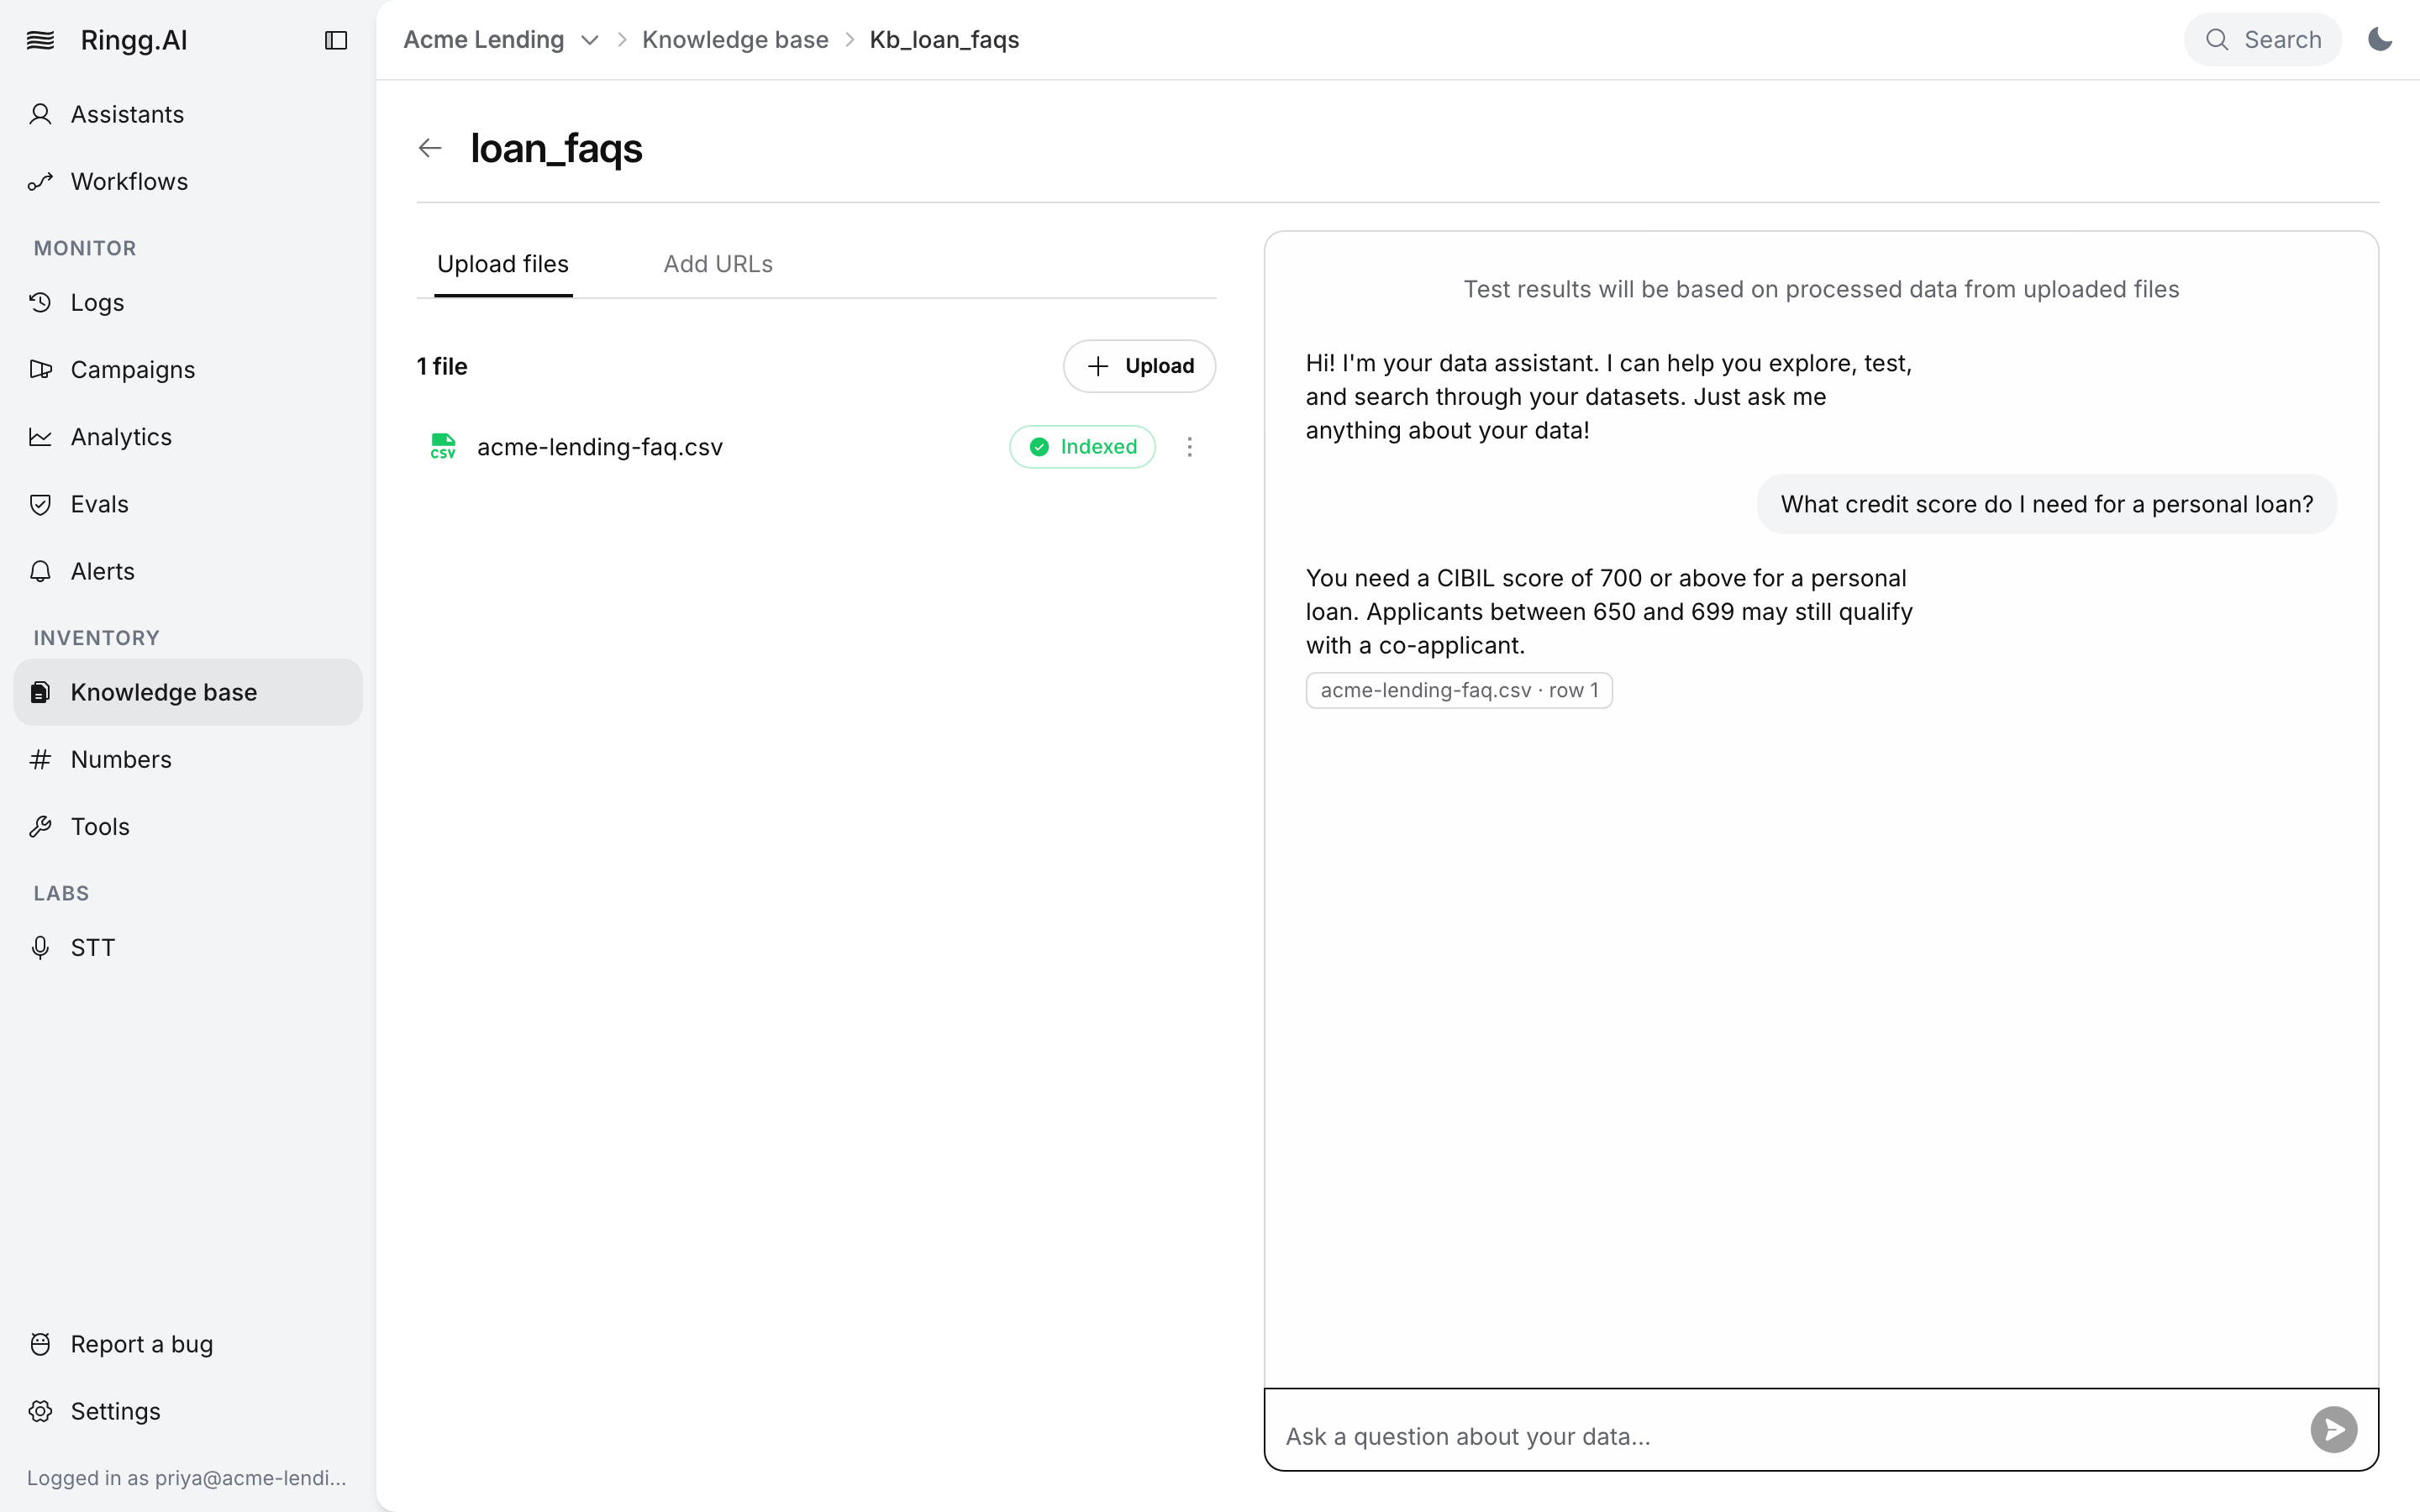Click the Indexed status badge

(x=1082, y=447)
